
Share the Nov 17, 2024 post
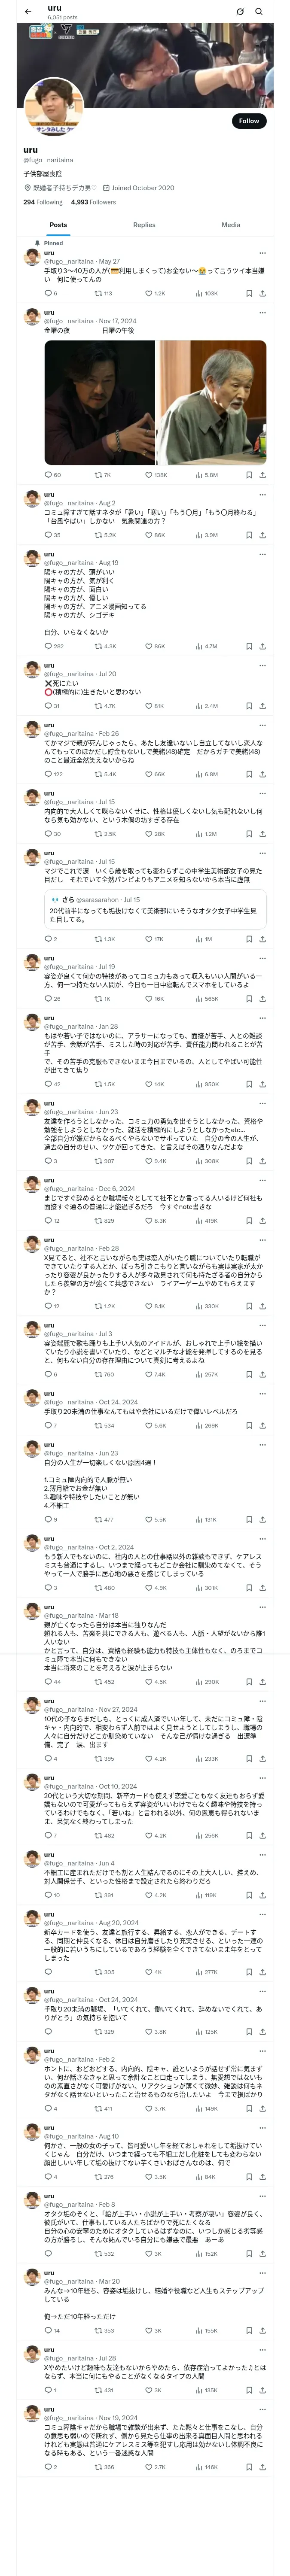click(262, 475)
